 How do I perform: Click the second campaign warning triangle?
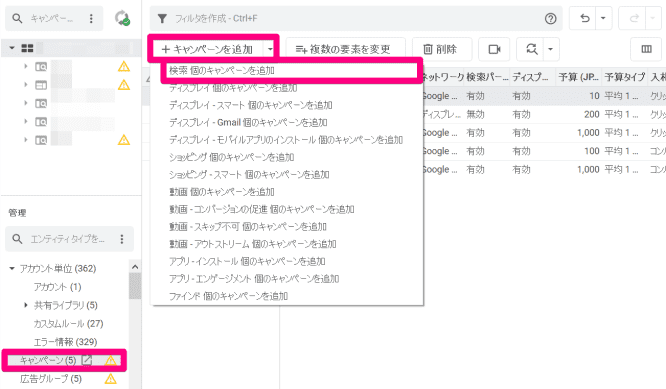(x=124, y=85)
